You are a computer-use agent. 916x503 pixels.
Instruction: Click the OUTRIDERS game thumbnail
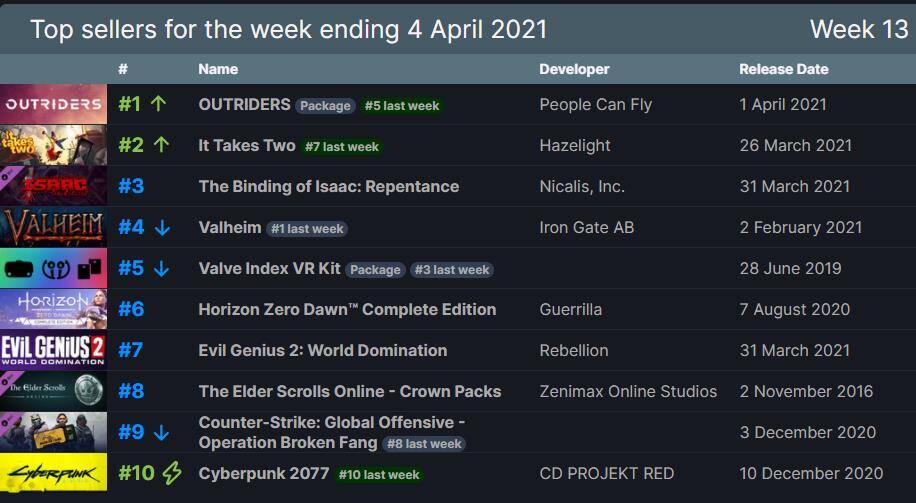click(53, 104)
